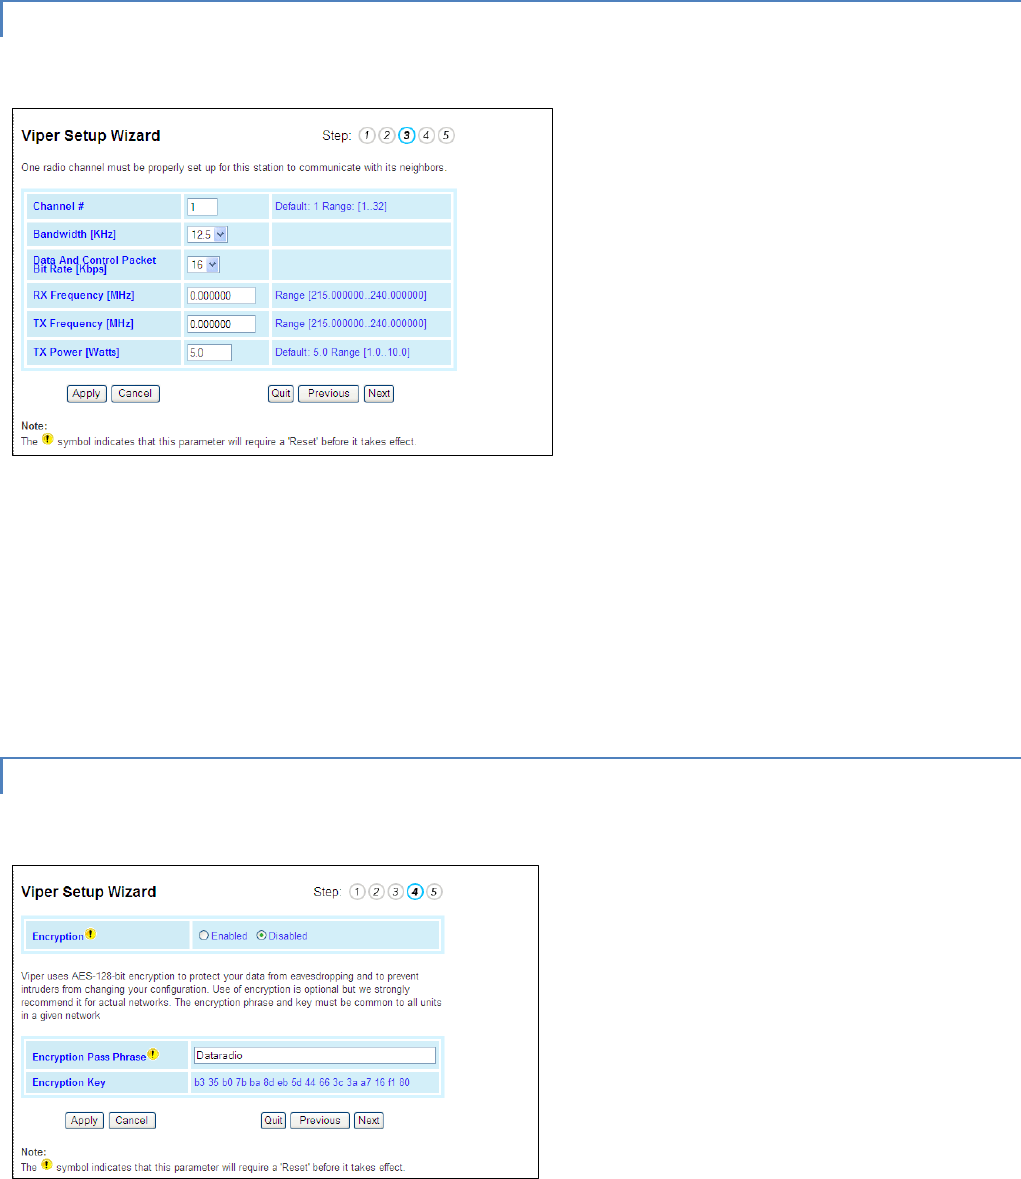
Task: Quit the wizard from the encryption step
Action: [x=274, y=1120]
